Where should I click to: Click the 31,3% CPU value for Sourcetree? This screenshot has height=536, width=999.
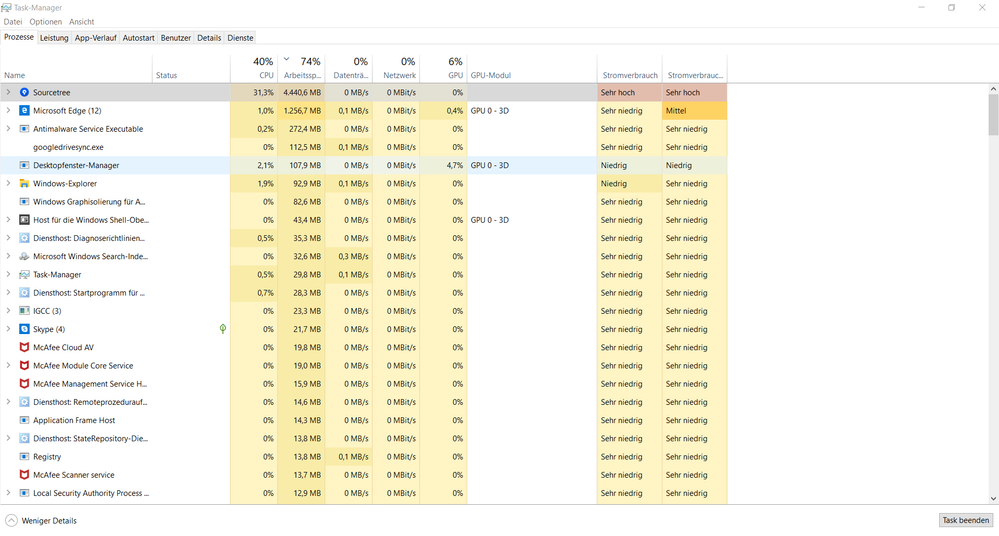point(263,92)
